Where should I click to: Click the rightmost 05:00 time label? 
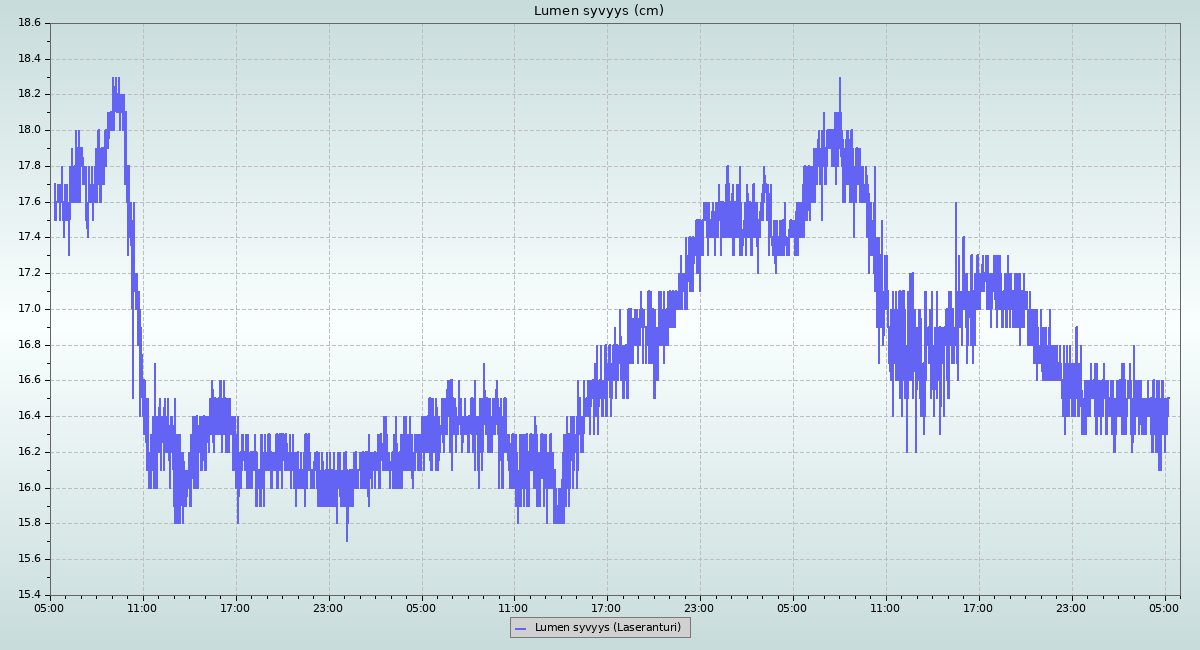point(1164,608)
